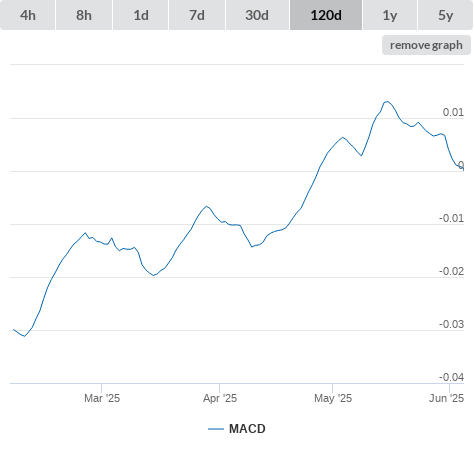This screenshot has height=455, width=474.
Task: Select the 7d range tab
Action: (x=197, y=15)
